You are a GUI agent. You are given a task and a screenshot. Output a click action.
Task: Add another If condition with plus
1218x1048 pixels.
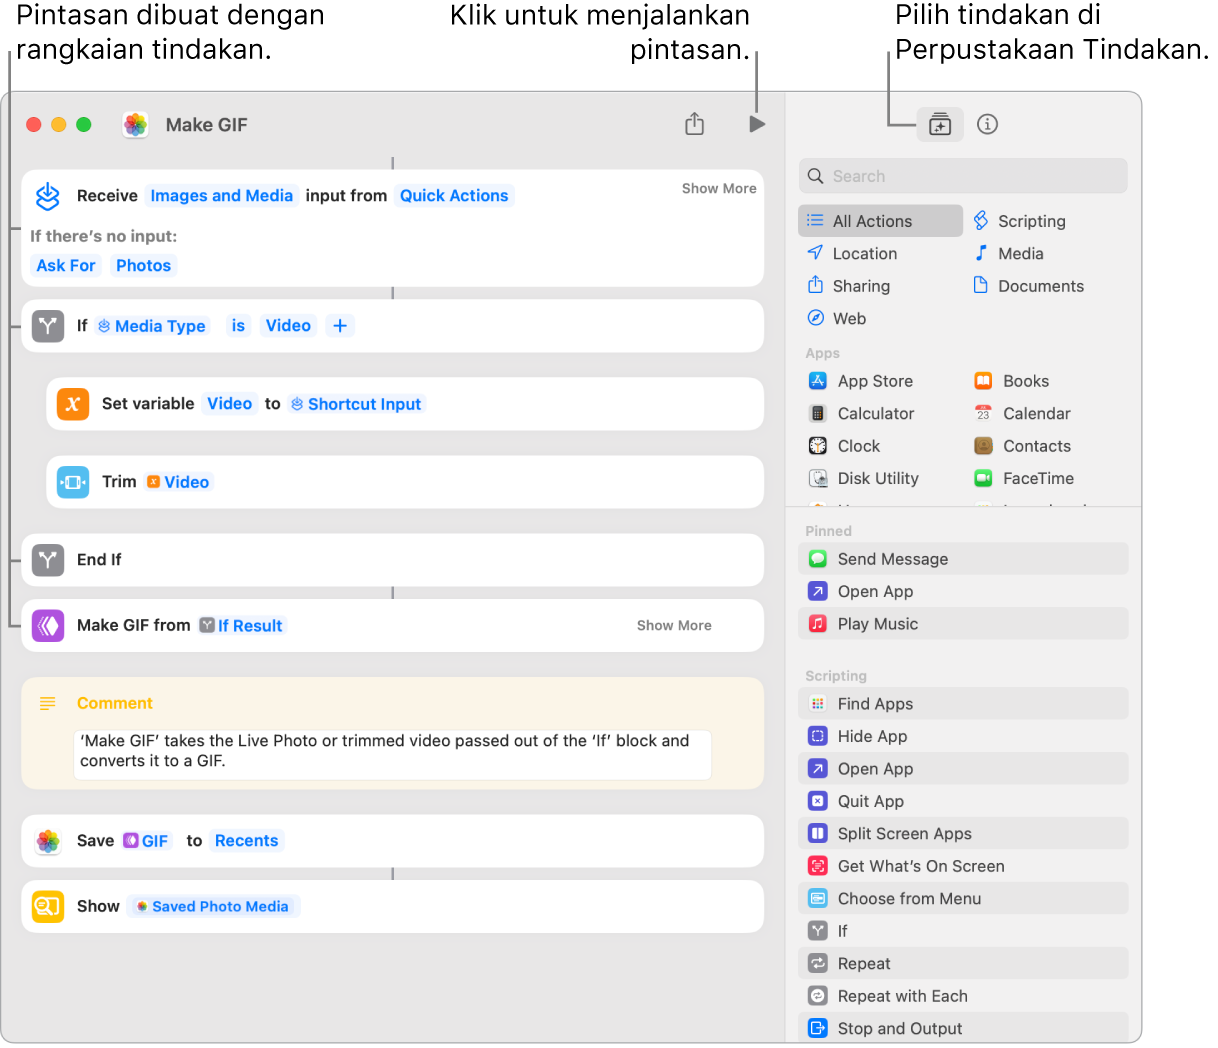[340, 326]
